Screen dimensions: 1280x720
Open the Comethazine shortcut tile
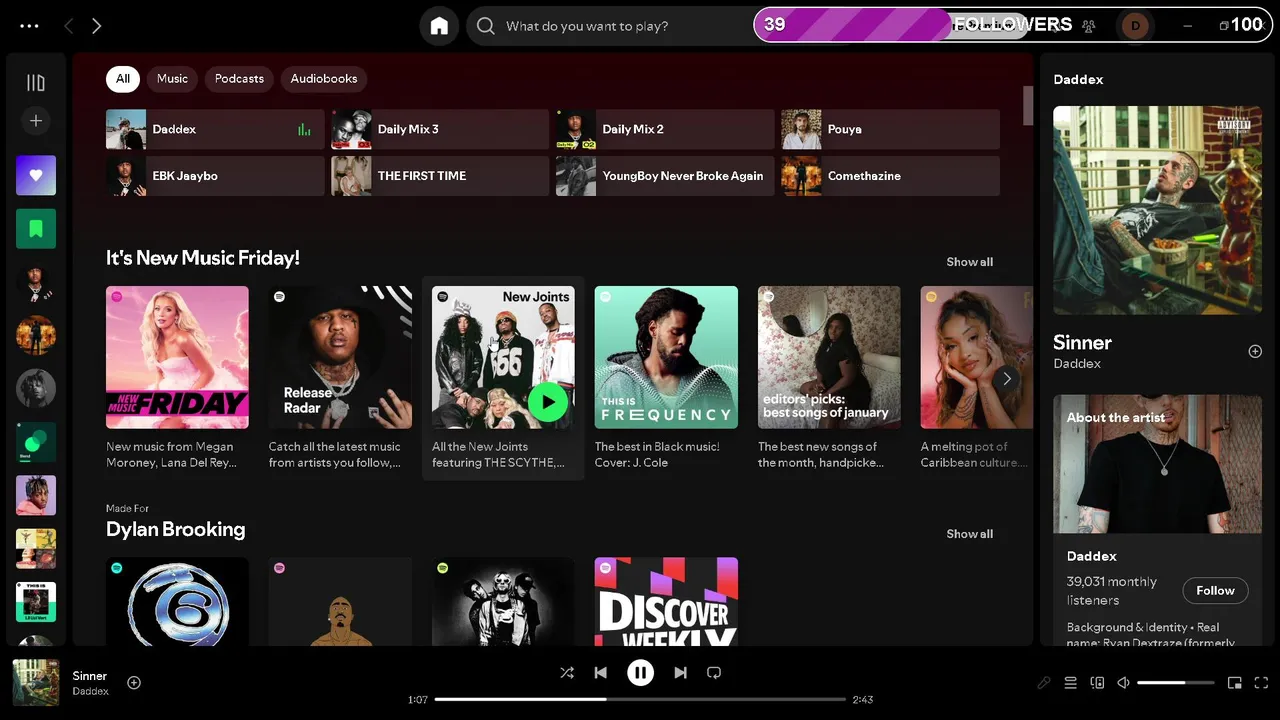(x=890, y=176)
